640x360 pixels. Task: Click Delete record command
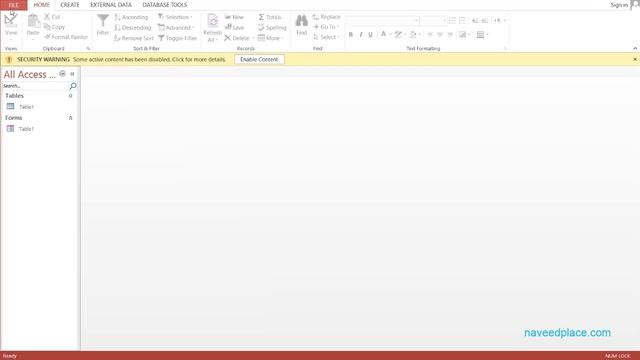237,38
